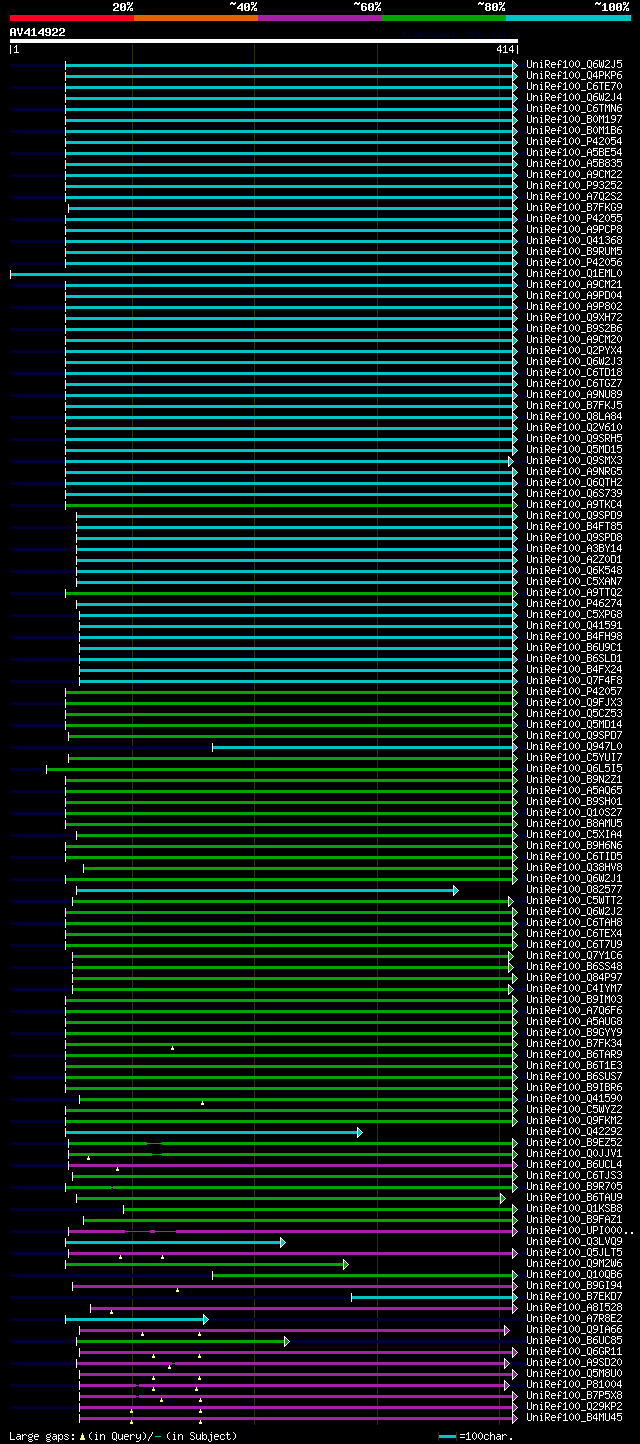Open hit UniRef100_B4MU45
Image resolution: width=640 pixels, height=1444 pixels.
pyautogui.click(x=574, y=1417)
